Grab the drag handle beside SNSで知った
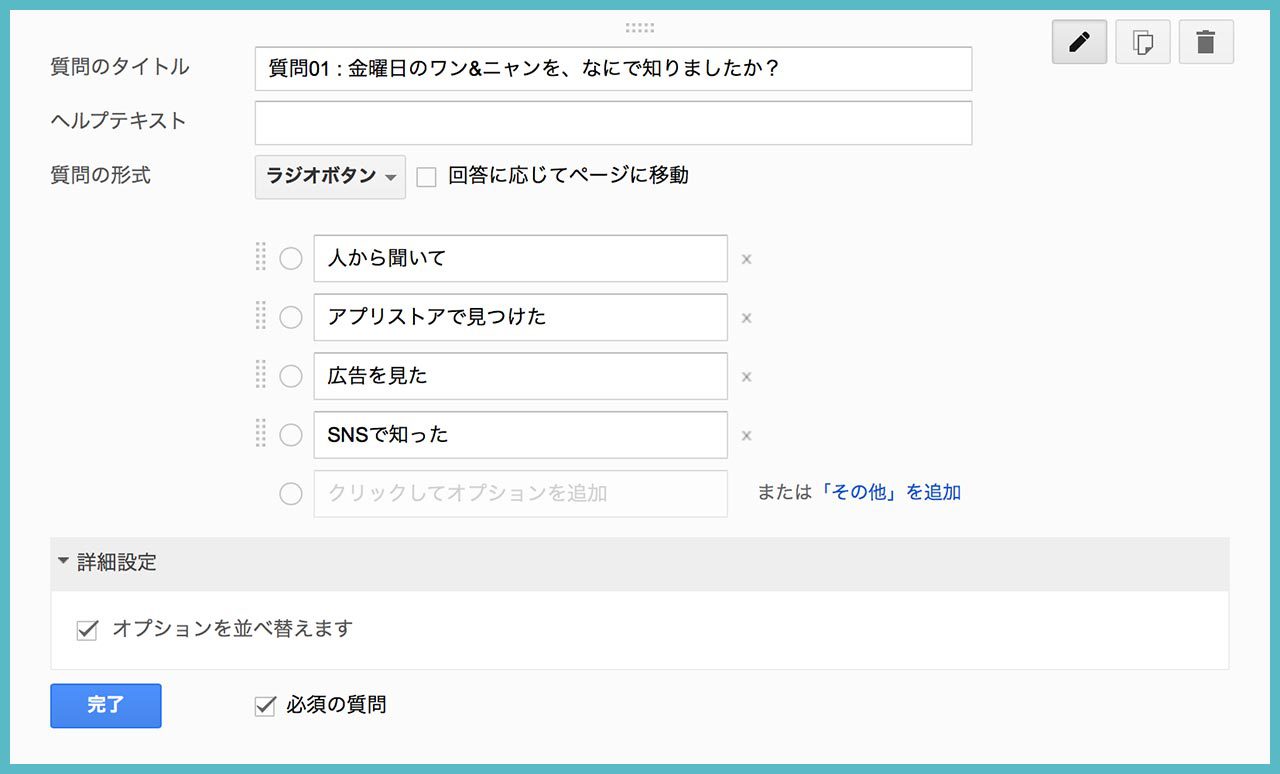The image size is (1280, 774). 261,434
